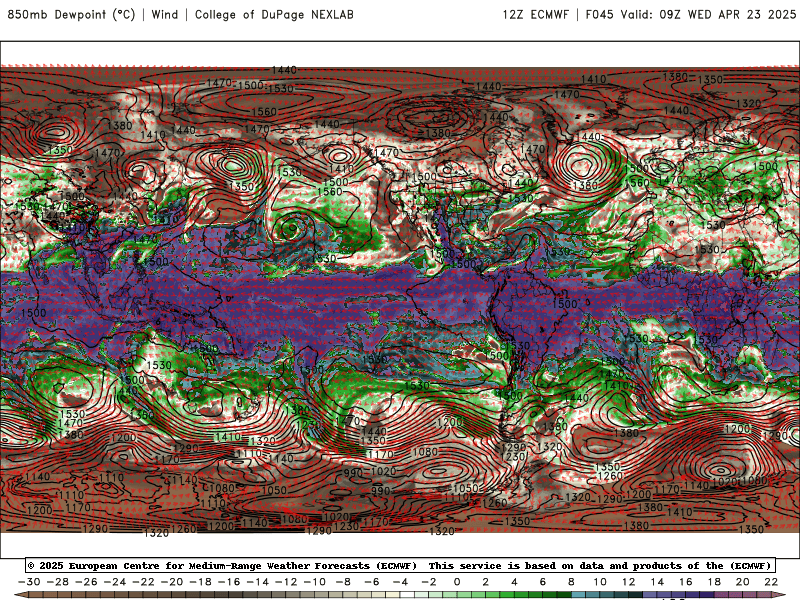Click the -8 color scale label

[343, 582]
